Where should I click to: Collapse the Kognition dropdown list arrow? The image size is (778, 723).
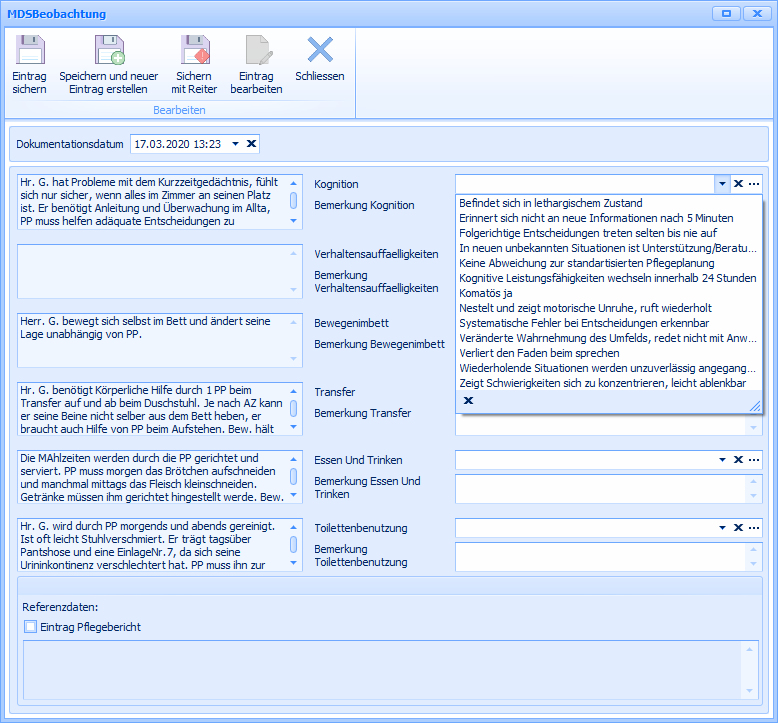click(721, 184)
